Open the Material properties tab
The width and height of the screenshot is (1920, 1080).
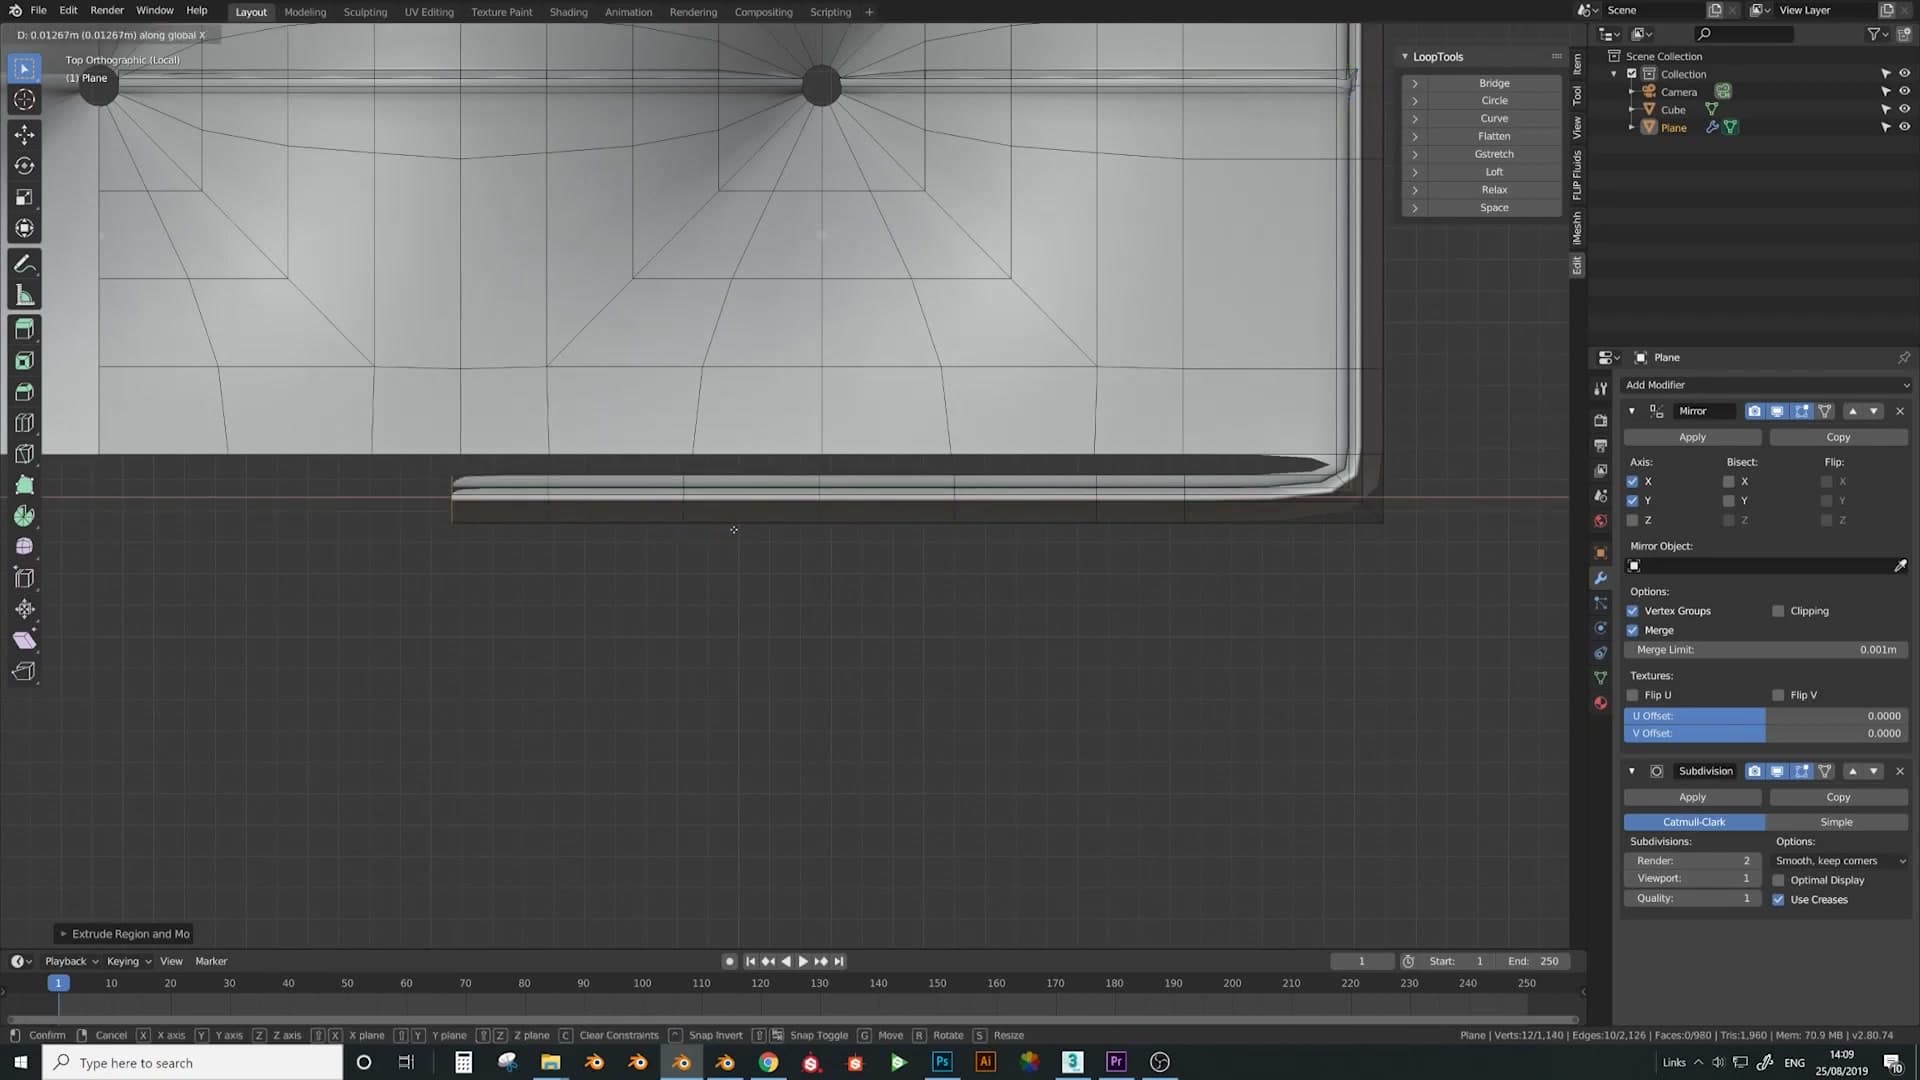tap(1600, 703)
